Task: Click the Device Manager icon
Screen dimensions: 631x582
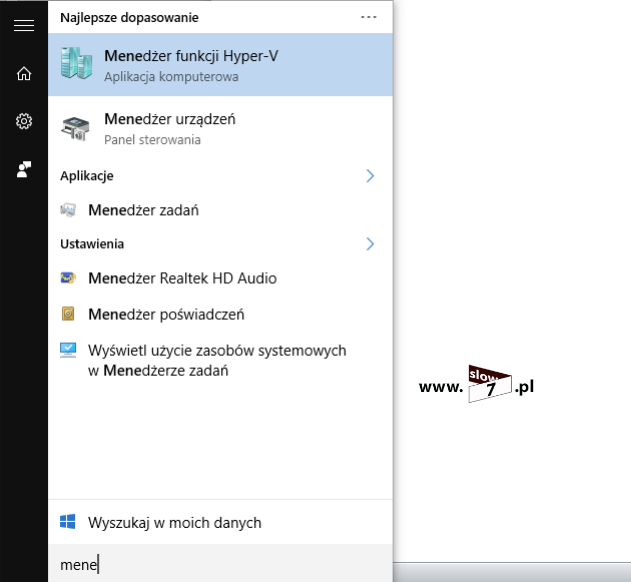Action: point(75,128)
